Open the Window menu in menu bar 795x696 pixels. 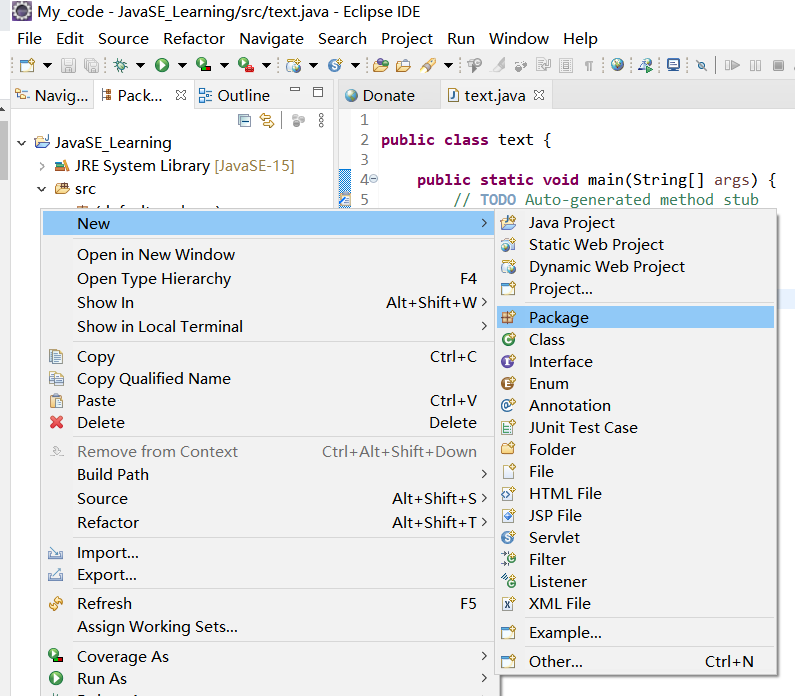click(x=518, y=39)
